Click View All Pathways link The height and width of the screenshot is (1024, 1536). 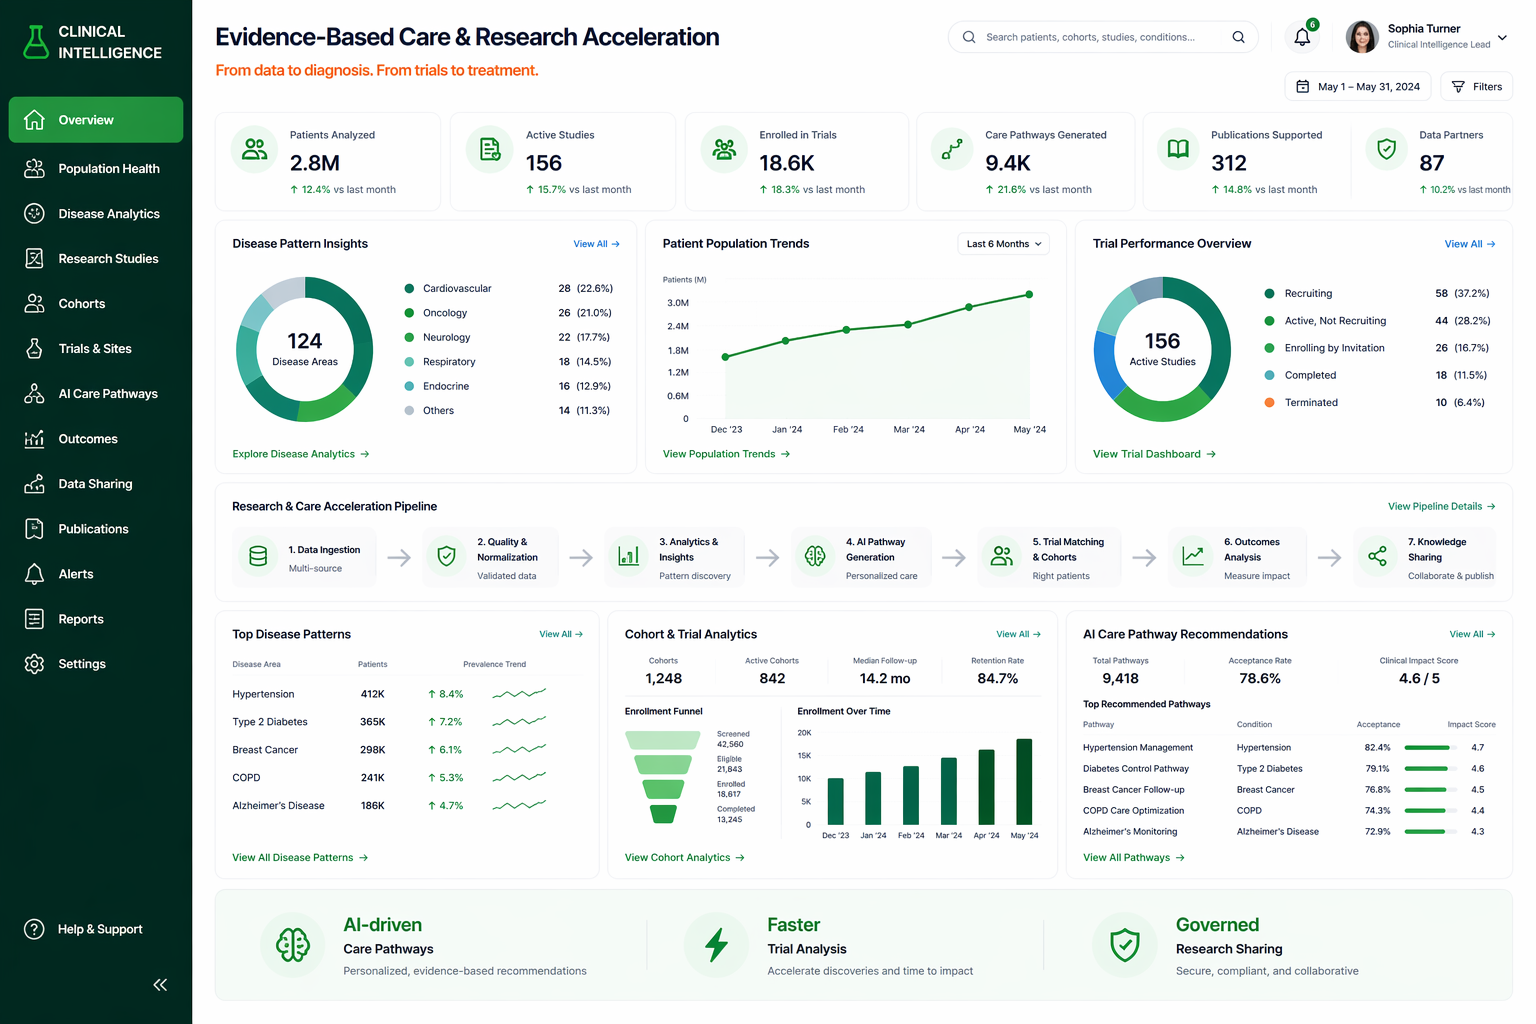(1133, 858)
